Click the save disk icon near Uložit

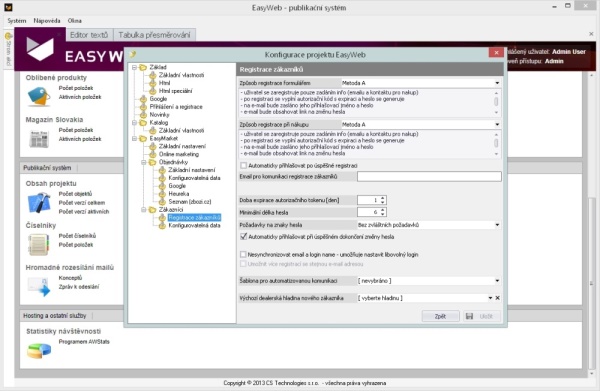point(470,316)
